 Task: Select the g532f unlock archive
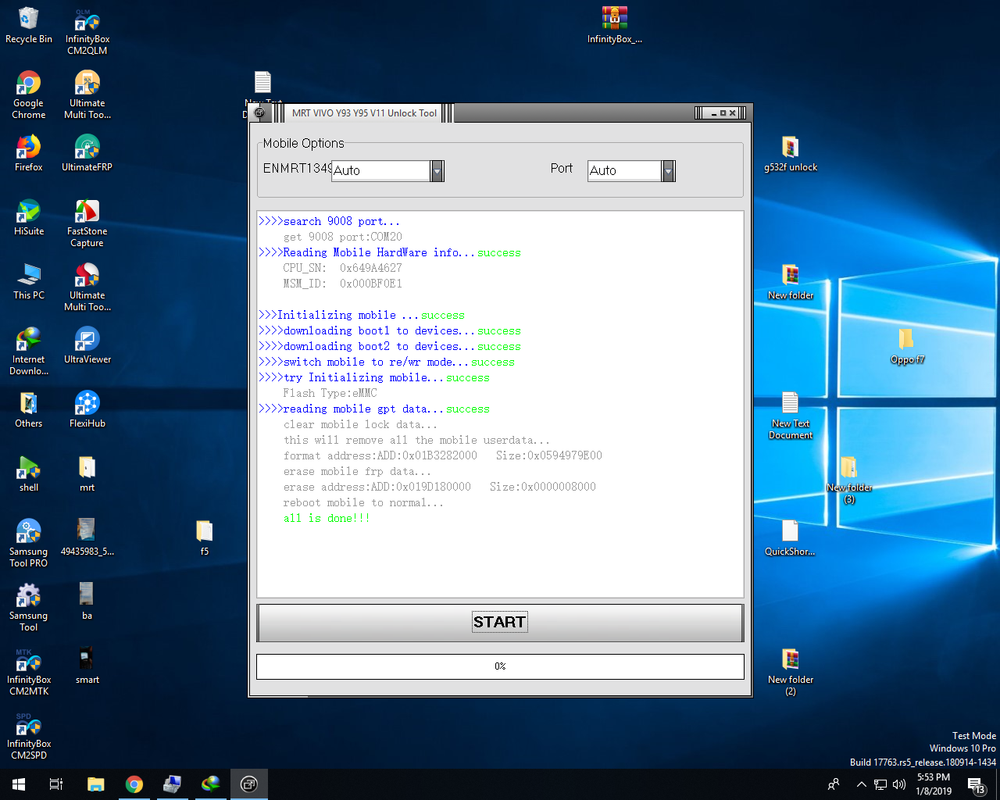(x=790, y=148)
